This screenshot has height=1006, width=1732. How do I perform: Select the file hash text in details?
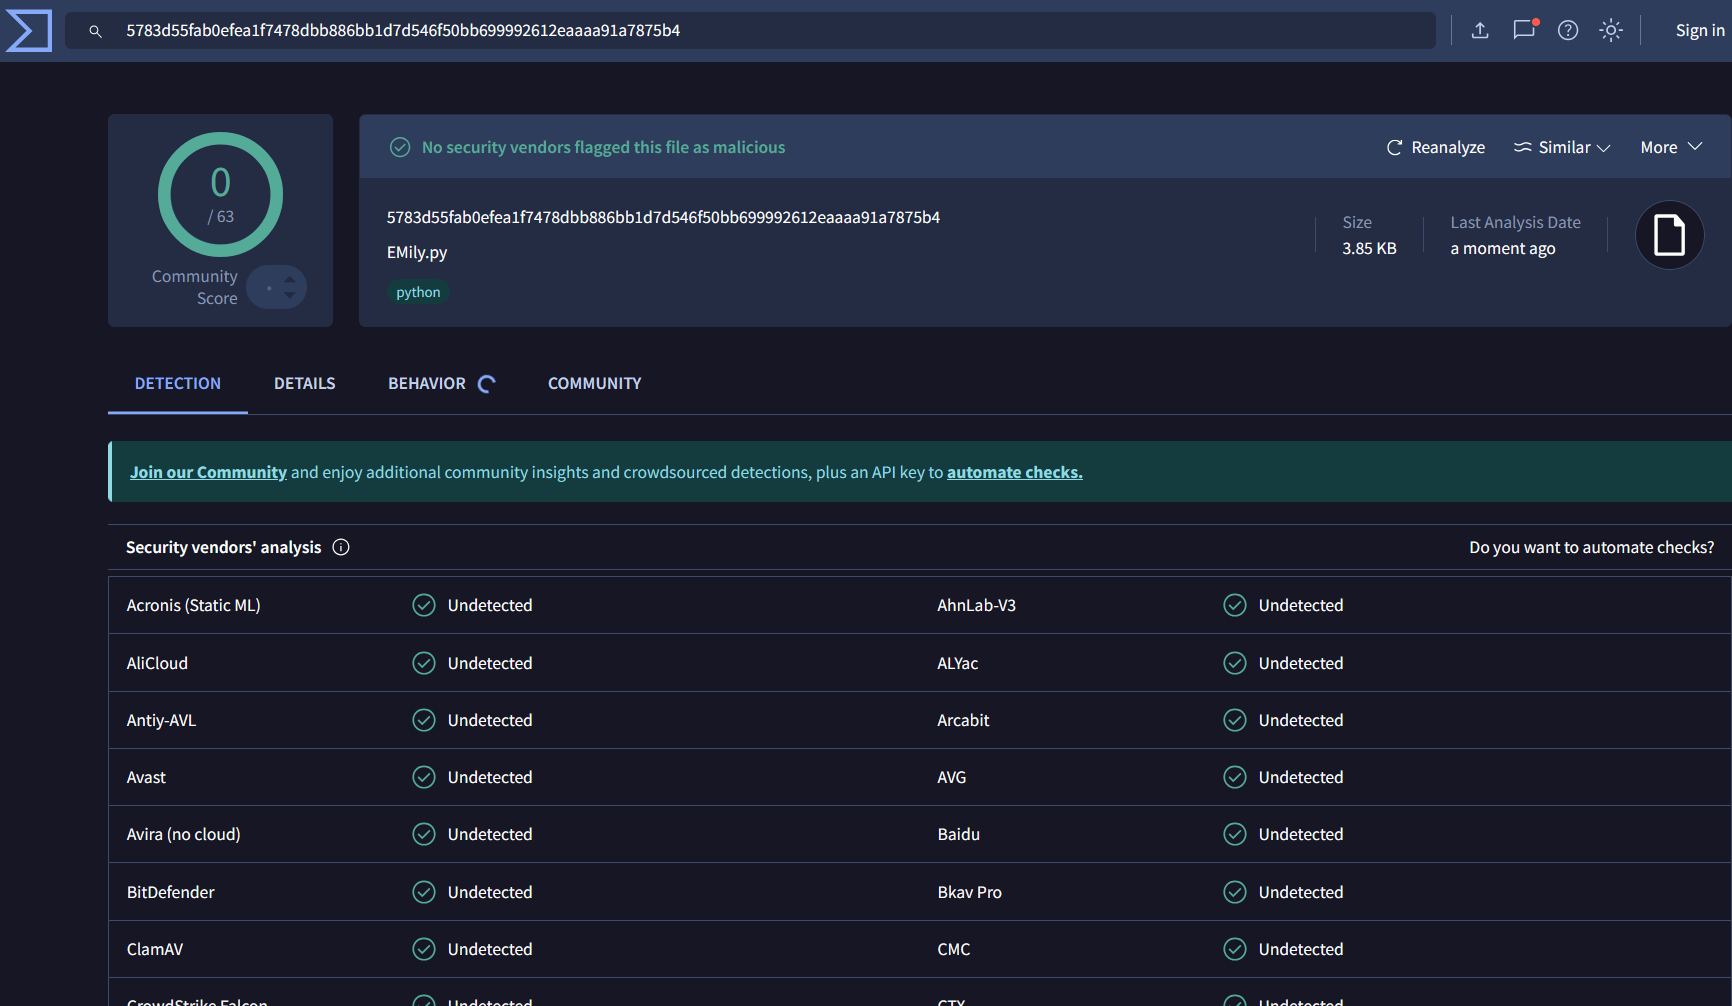663,217
